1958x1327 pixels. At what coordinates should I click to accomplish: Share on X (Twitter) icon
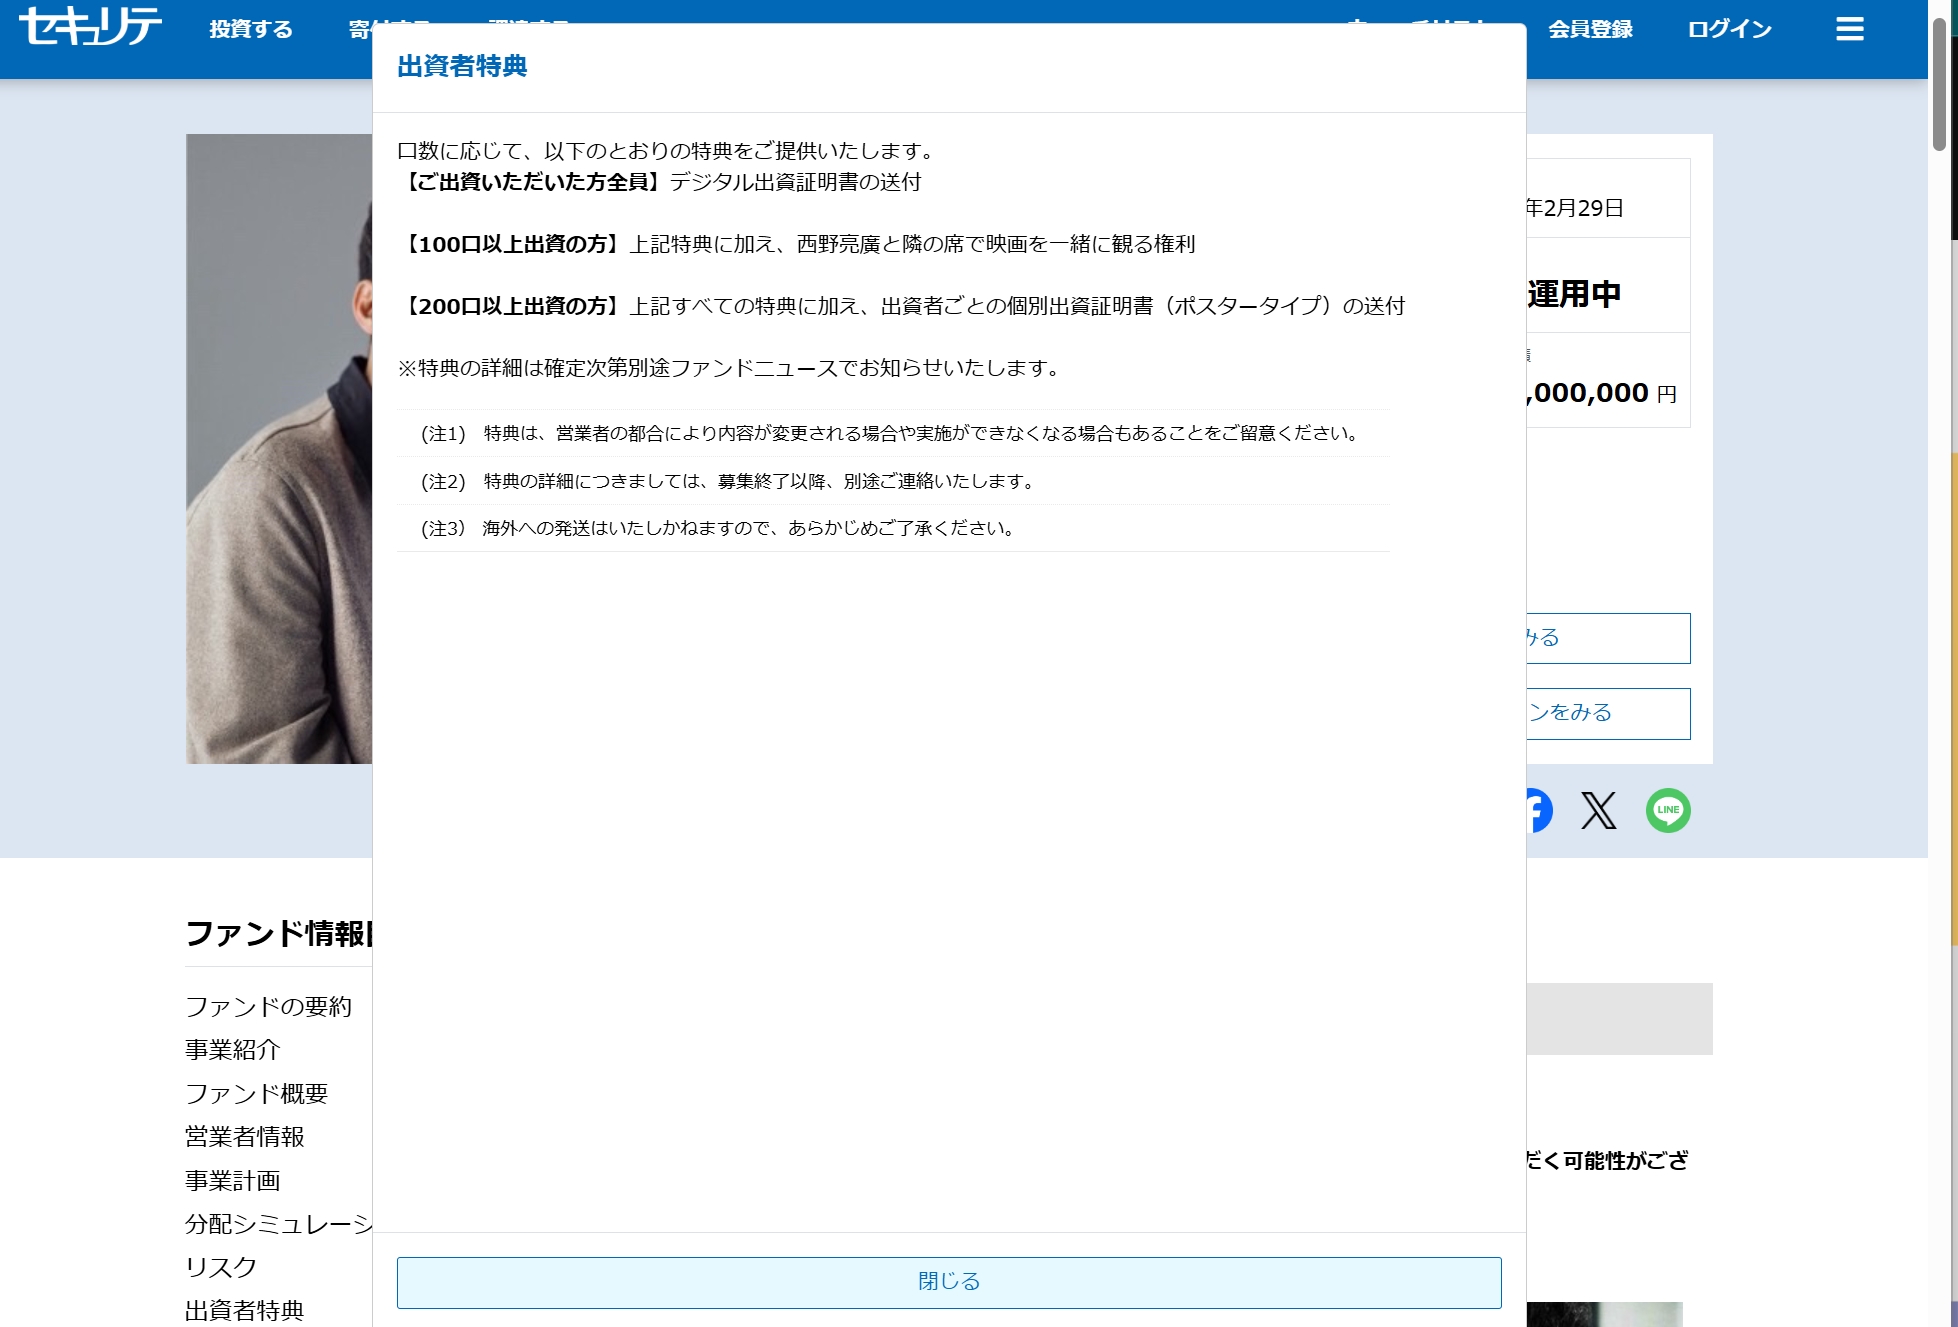click(1598, 810)
